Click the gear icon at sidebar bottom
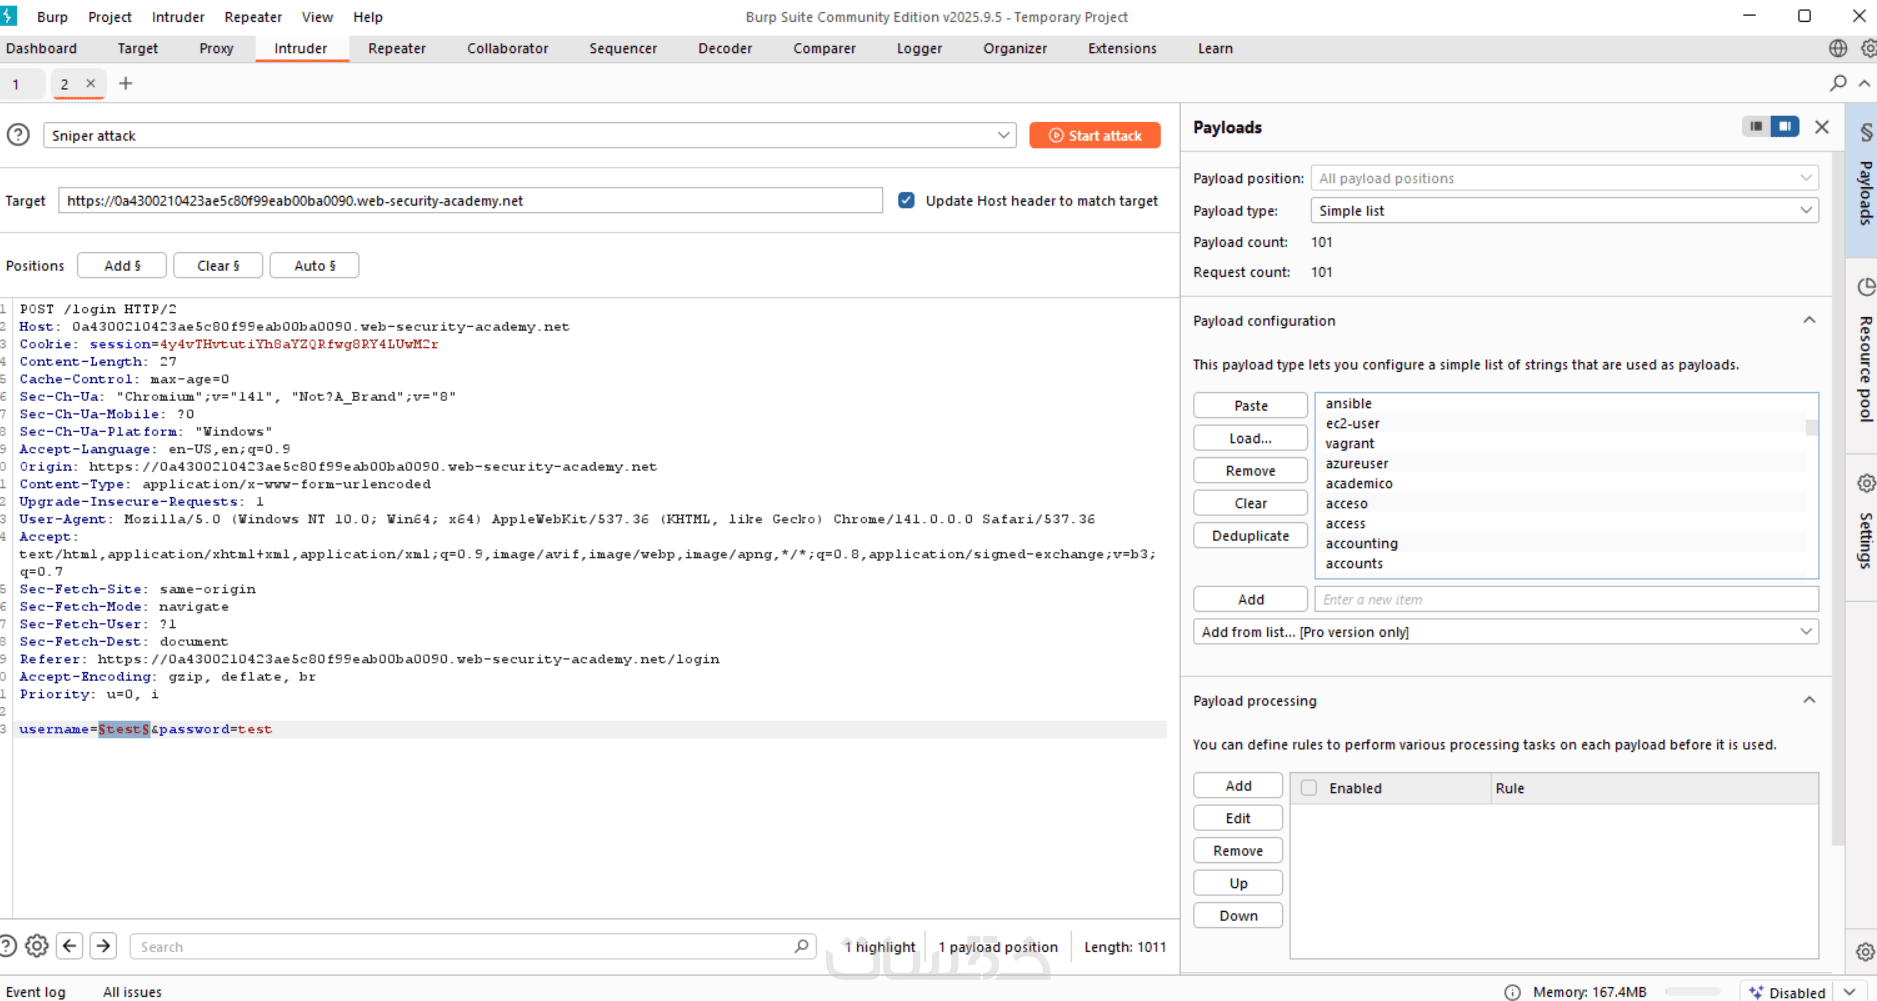Viewport: 1877px width, 1001px height. click(1866, 952)
